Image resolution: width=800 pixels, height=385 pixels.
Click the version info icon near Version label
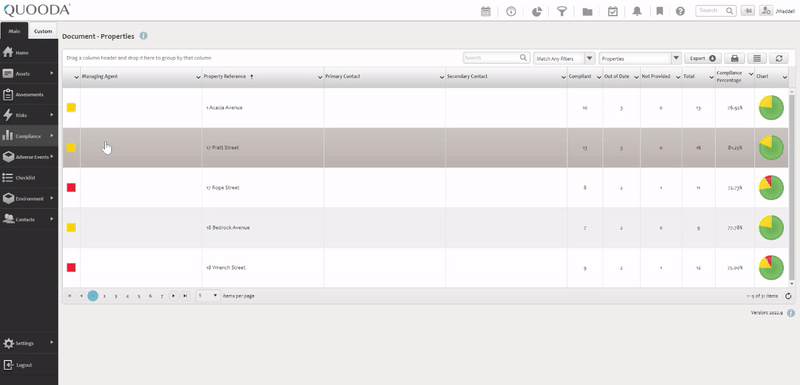pyautogui.click(x=791, y=313)
